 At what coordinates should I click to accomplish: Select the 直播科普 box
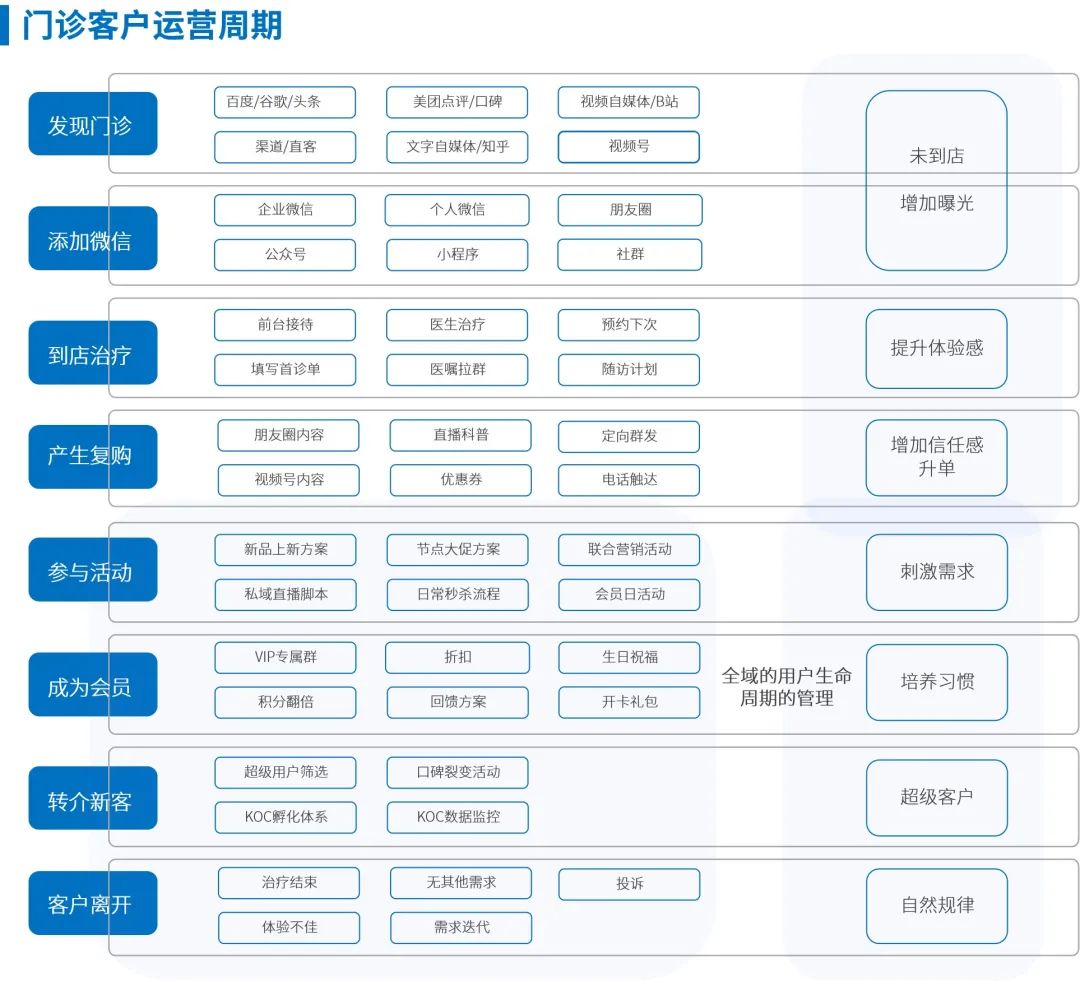[461, 435]
